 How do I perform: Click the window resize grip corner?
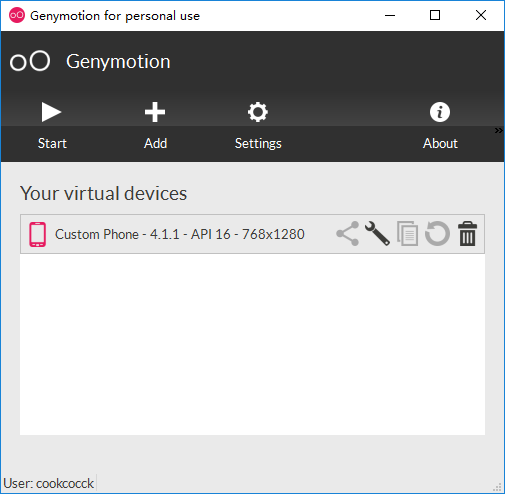click(498, 487)
